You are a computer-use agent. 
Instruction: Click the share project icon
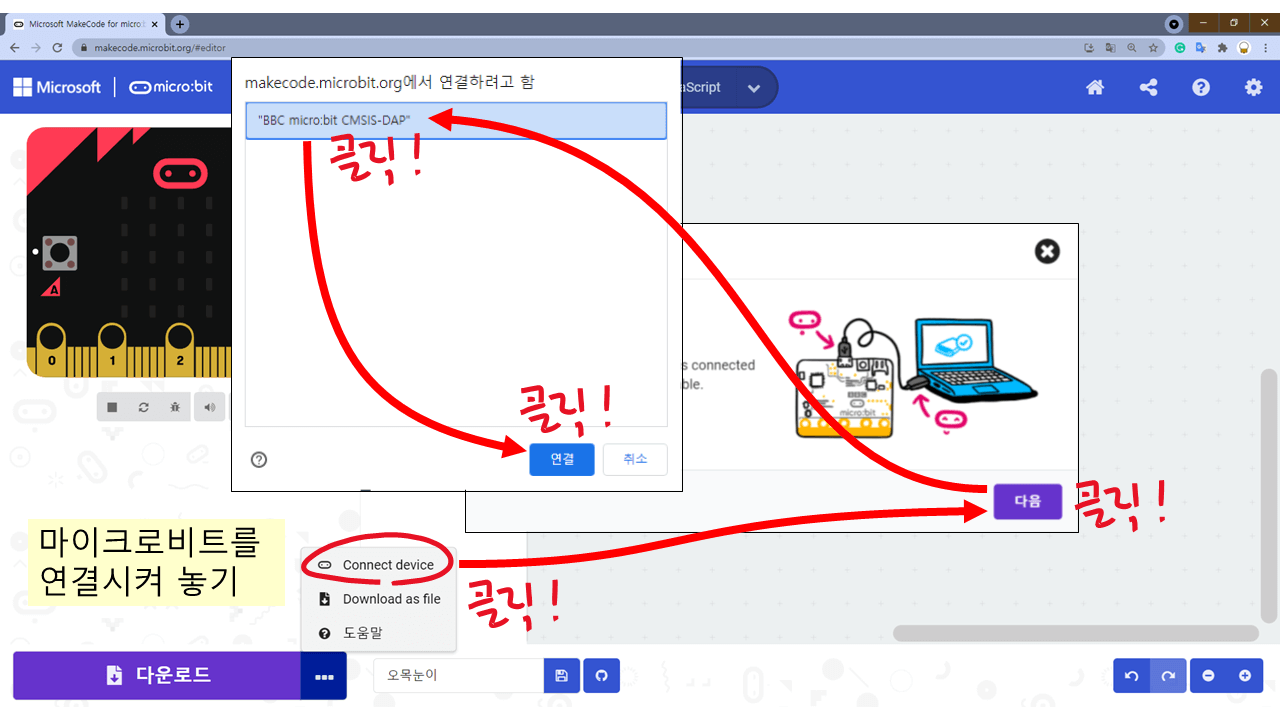[x=1148, y=87]
